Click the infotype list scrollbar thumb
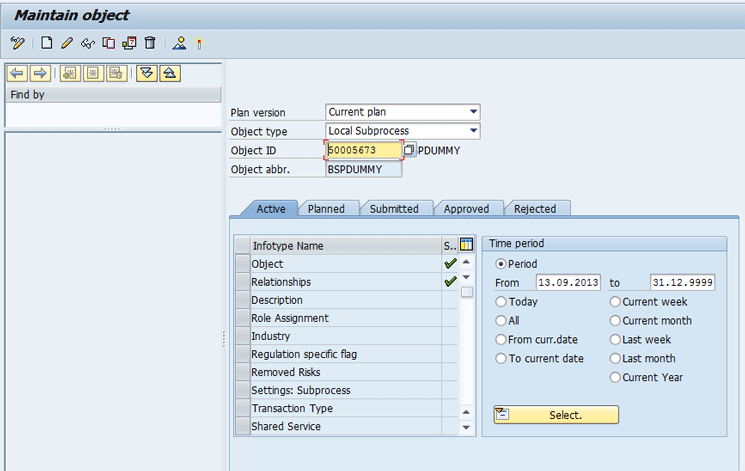 coord(467,292)
